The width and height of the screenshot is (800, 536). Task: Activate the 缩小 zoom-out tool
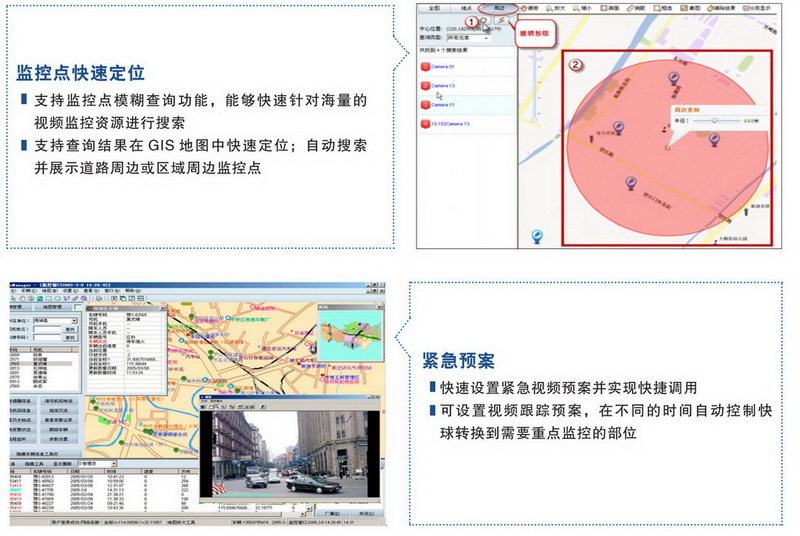[582, 8]
